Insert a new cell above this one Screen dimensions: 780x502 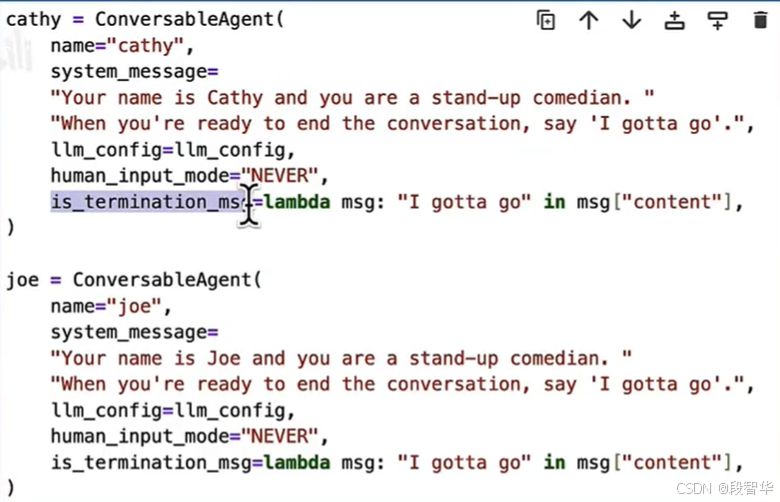tap(675, 20)
